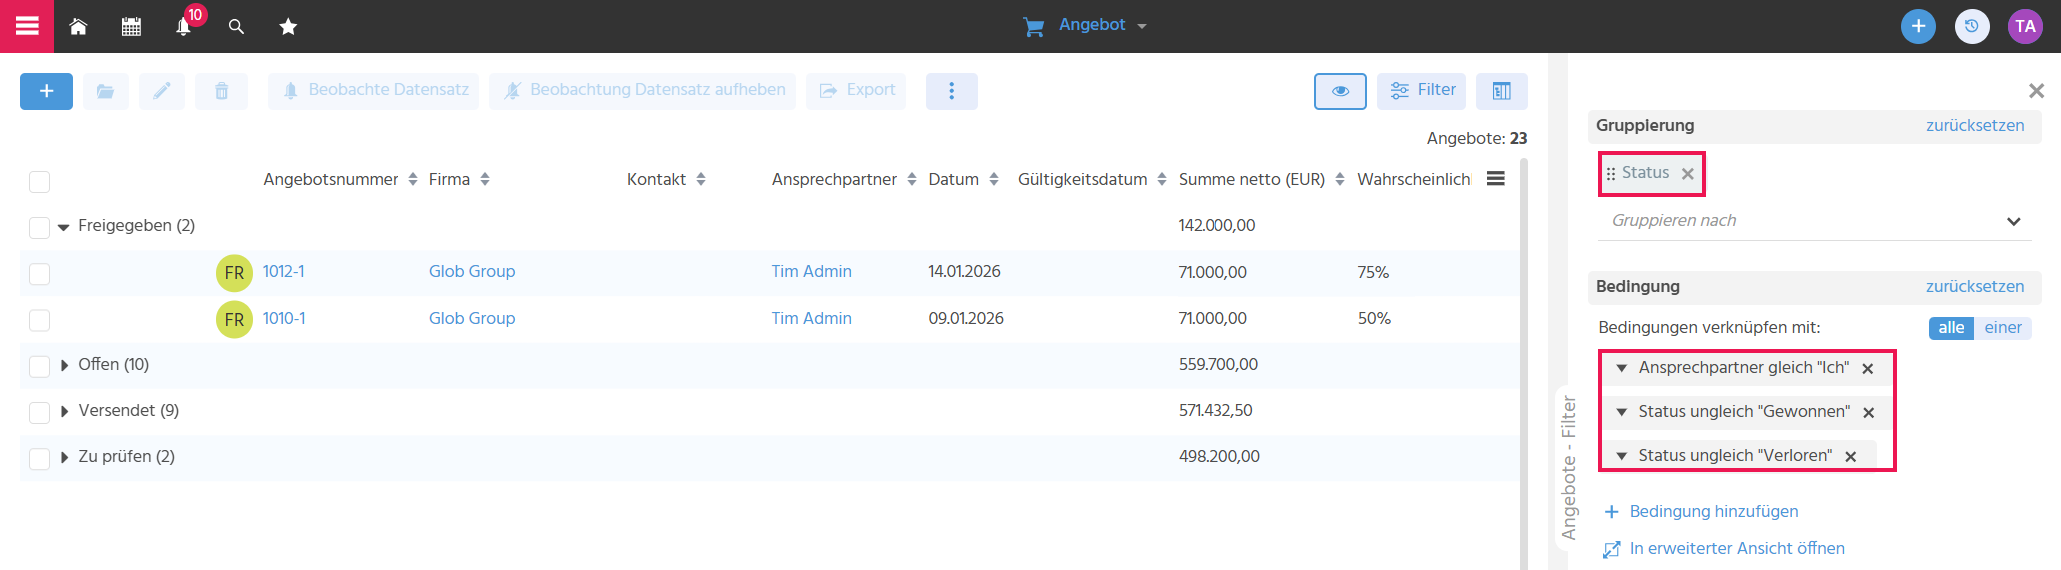Expand condition Ansprechpartner gleich "Ich"
2061x570 pixels.
click(x=1621, y=368)
